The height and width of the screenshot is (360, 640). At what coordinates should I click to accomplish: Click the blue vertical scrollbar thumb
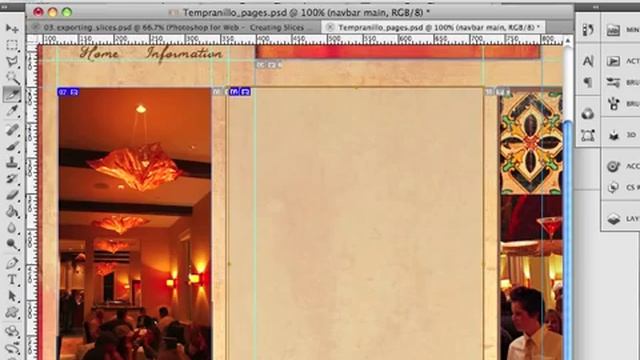click(567, 241)
